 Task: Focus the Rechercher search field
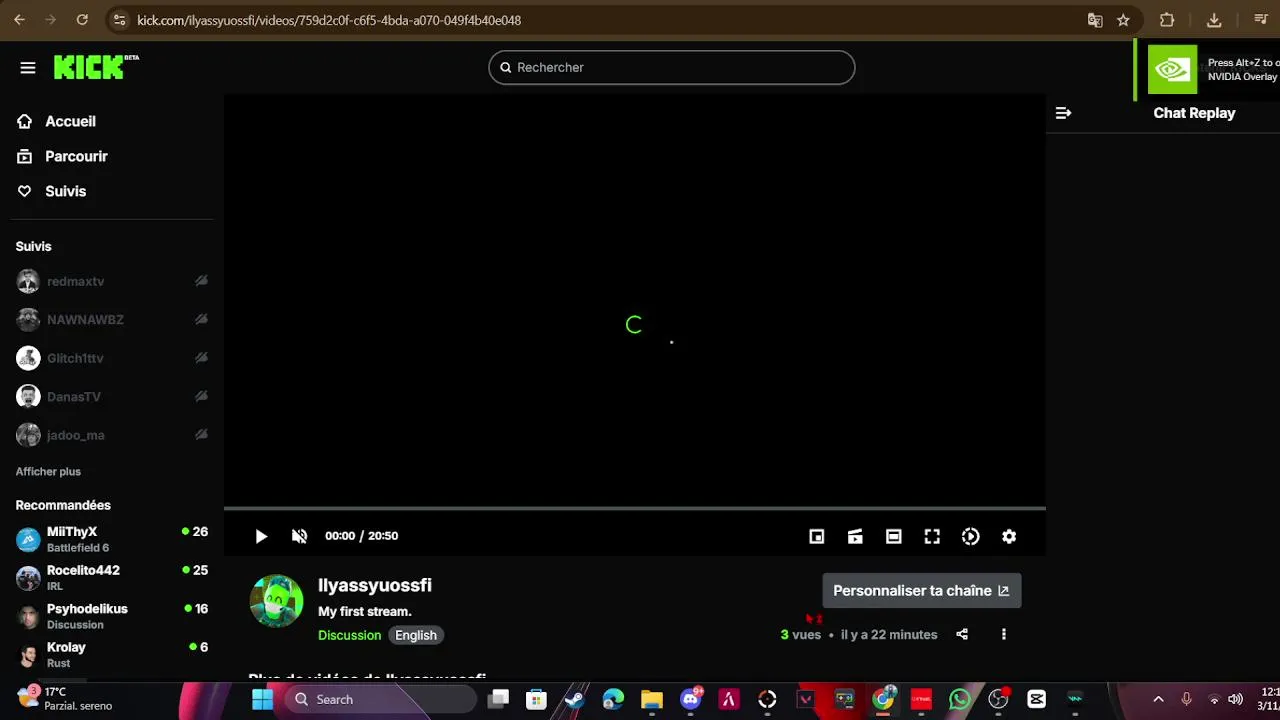point(671,67)
